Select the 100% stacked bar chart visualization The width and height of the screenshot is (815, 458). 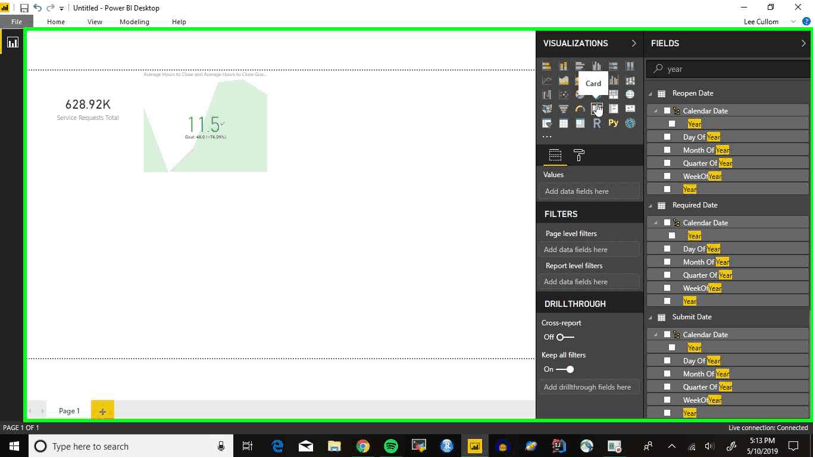(x=613, y=66)
